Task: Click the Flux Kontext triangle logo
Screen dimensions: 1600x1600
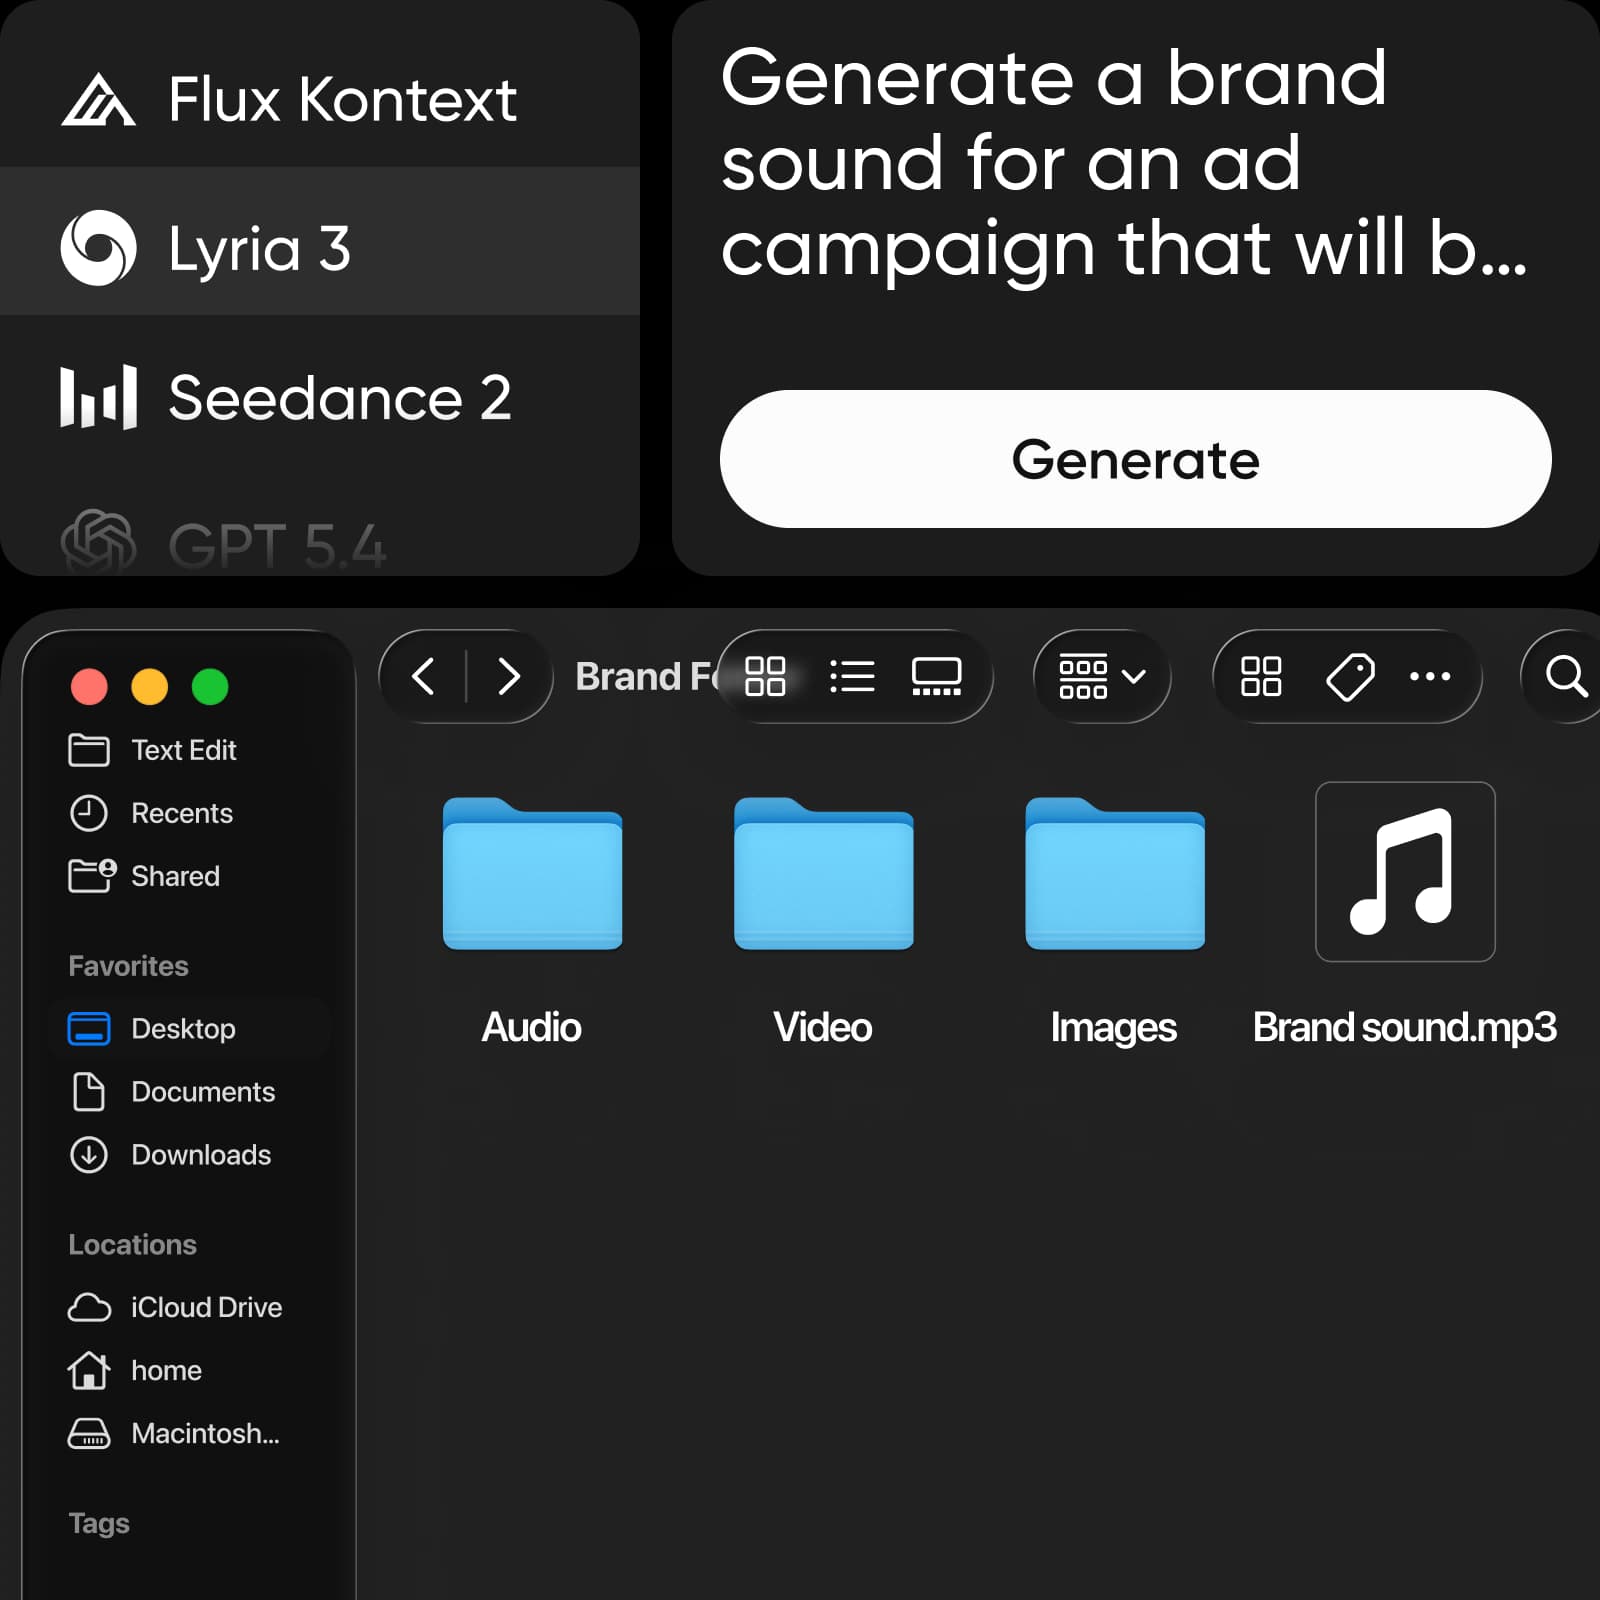Action: pyautogui.click(x=98, y=100)
